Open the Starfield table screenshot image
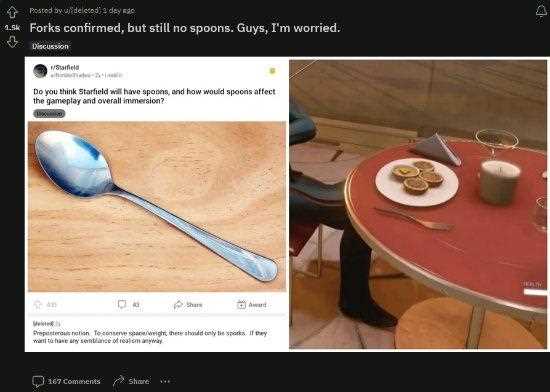 (418, 204)
